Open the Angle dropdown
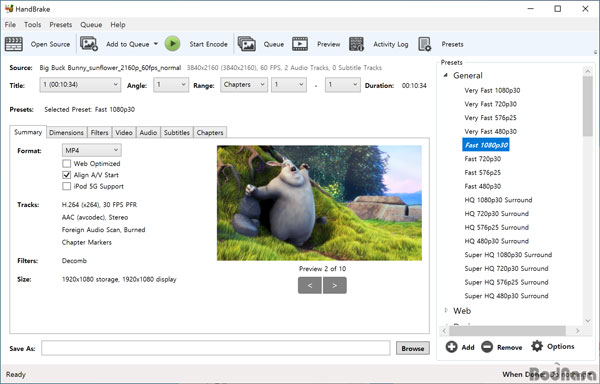The image size is (600, 384). click(171, 85)
